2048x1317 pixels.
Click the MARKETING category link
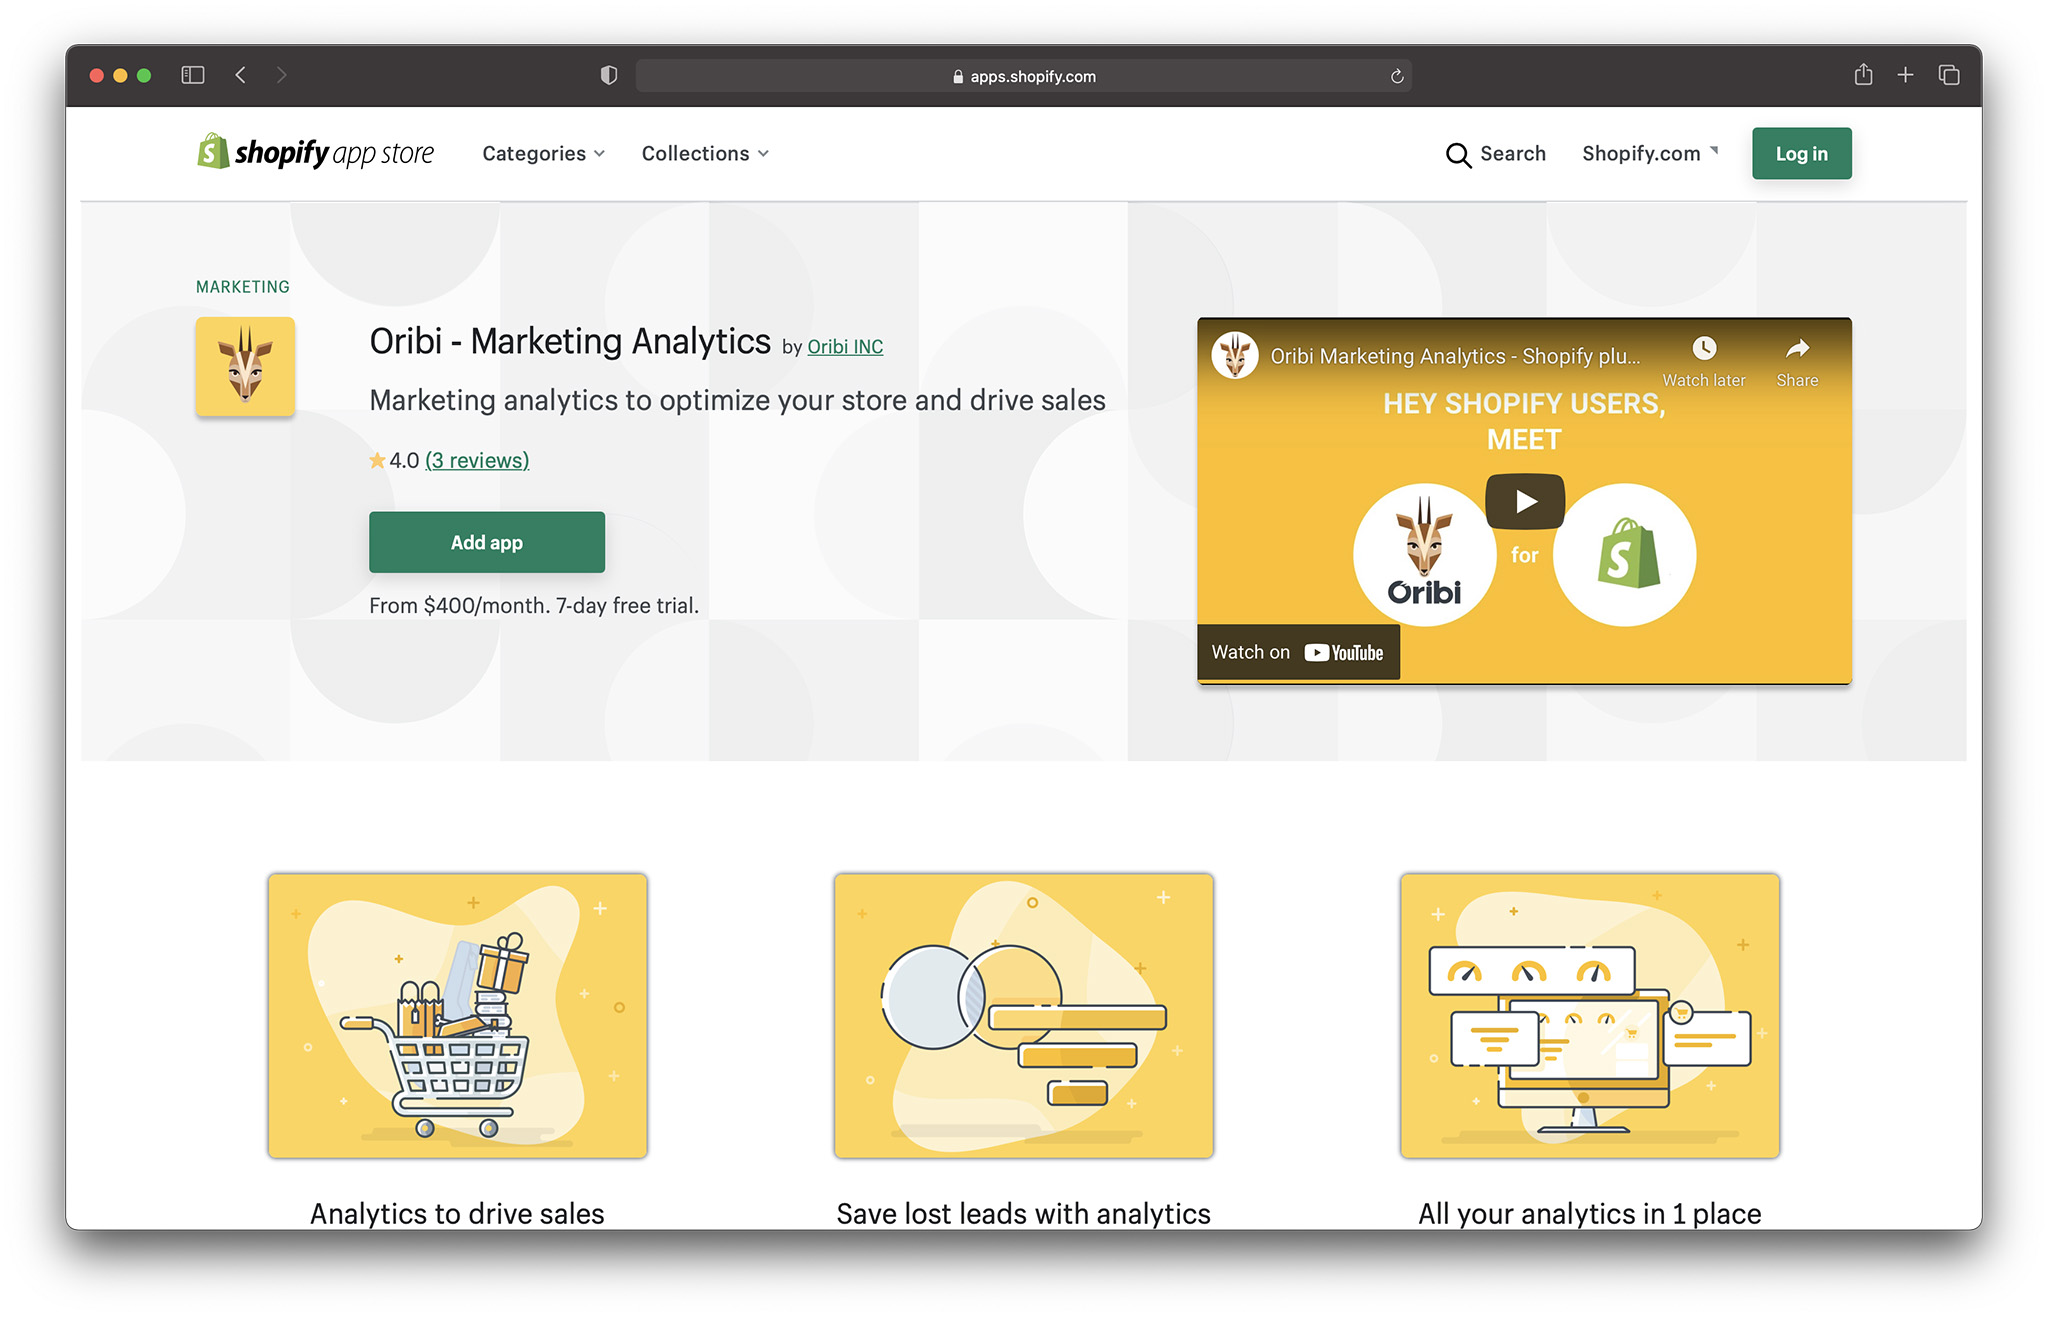tap(243, 287)
